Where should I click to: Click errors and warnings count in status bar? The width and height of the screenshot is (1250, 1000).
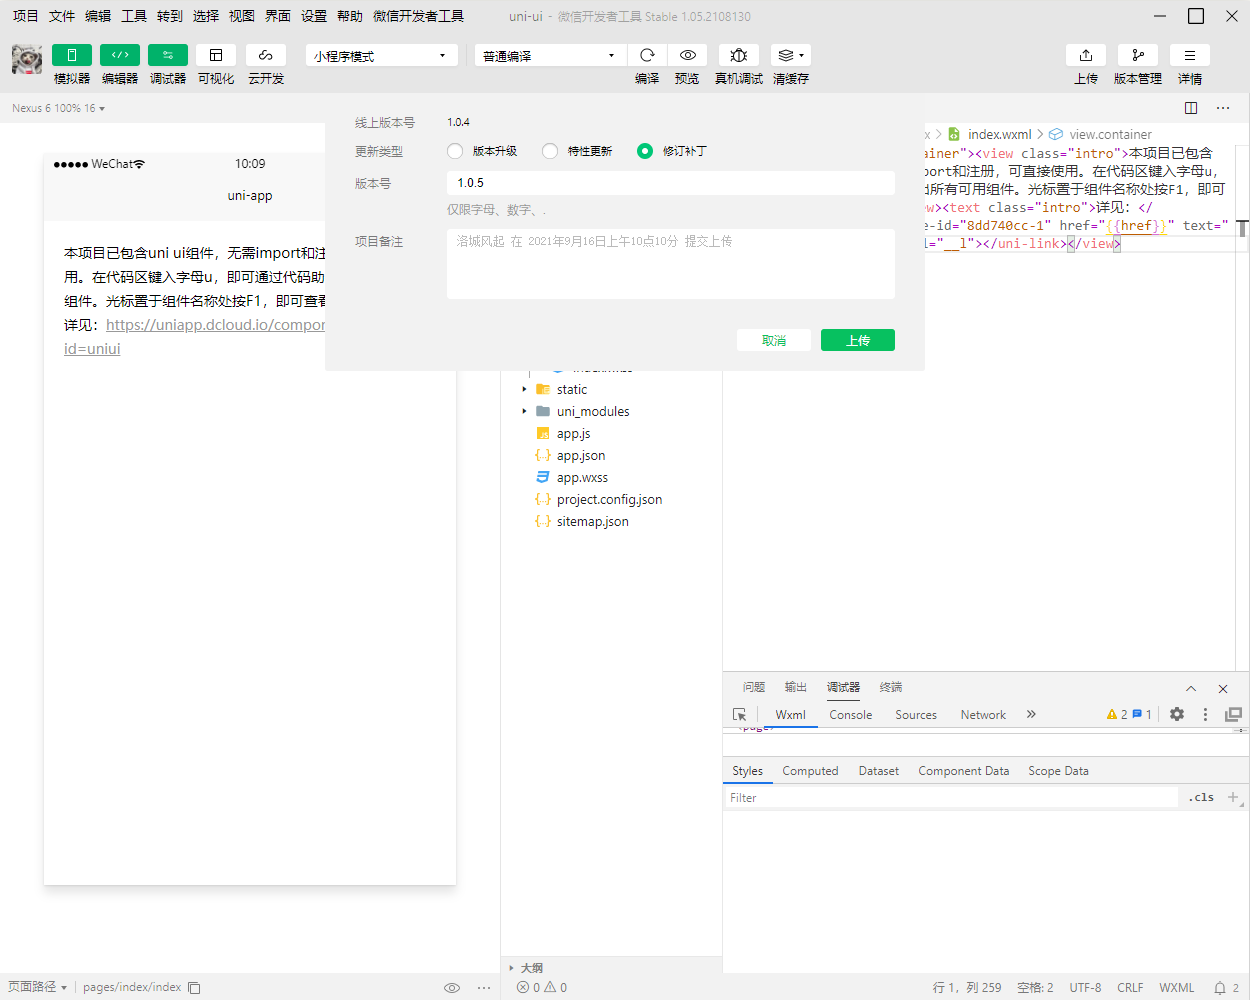542,988
